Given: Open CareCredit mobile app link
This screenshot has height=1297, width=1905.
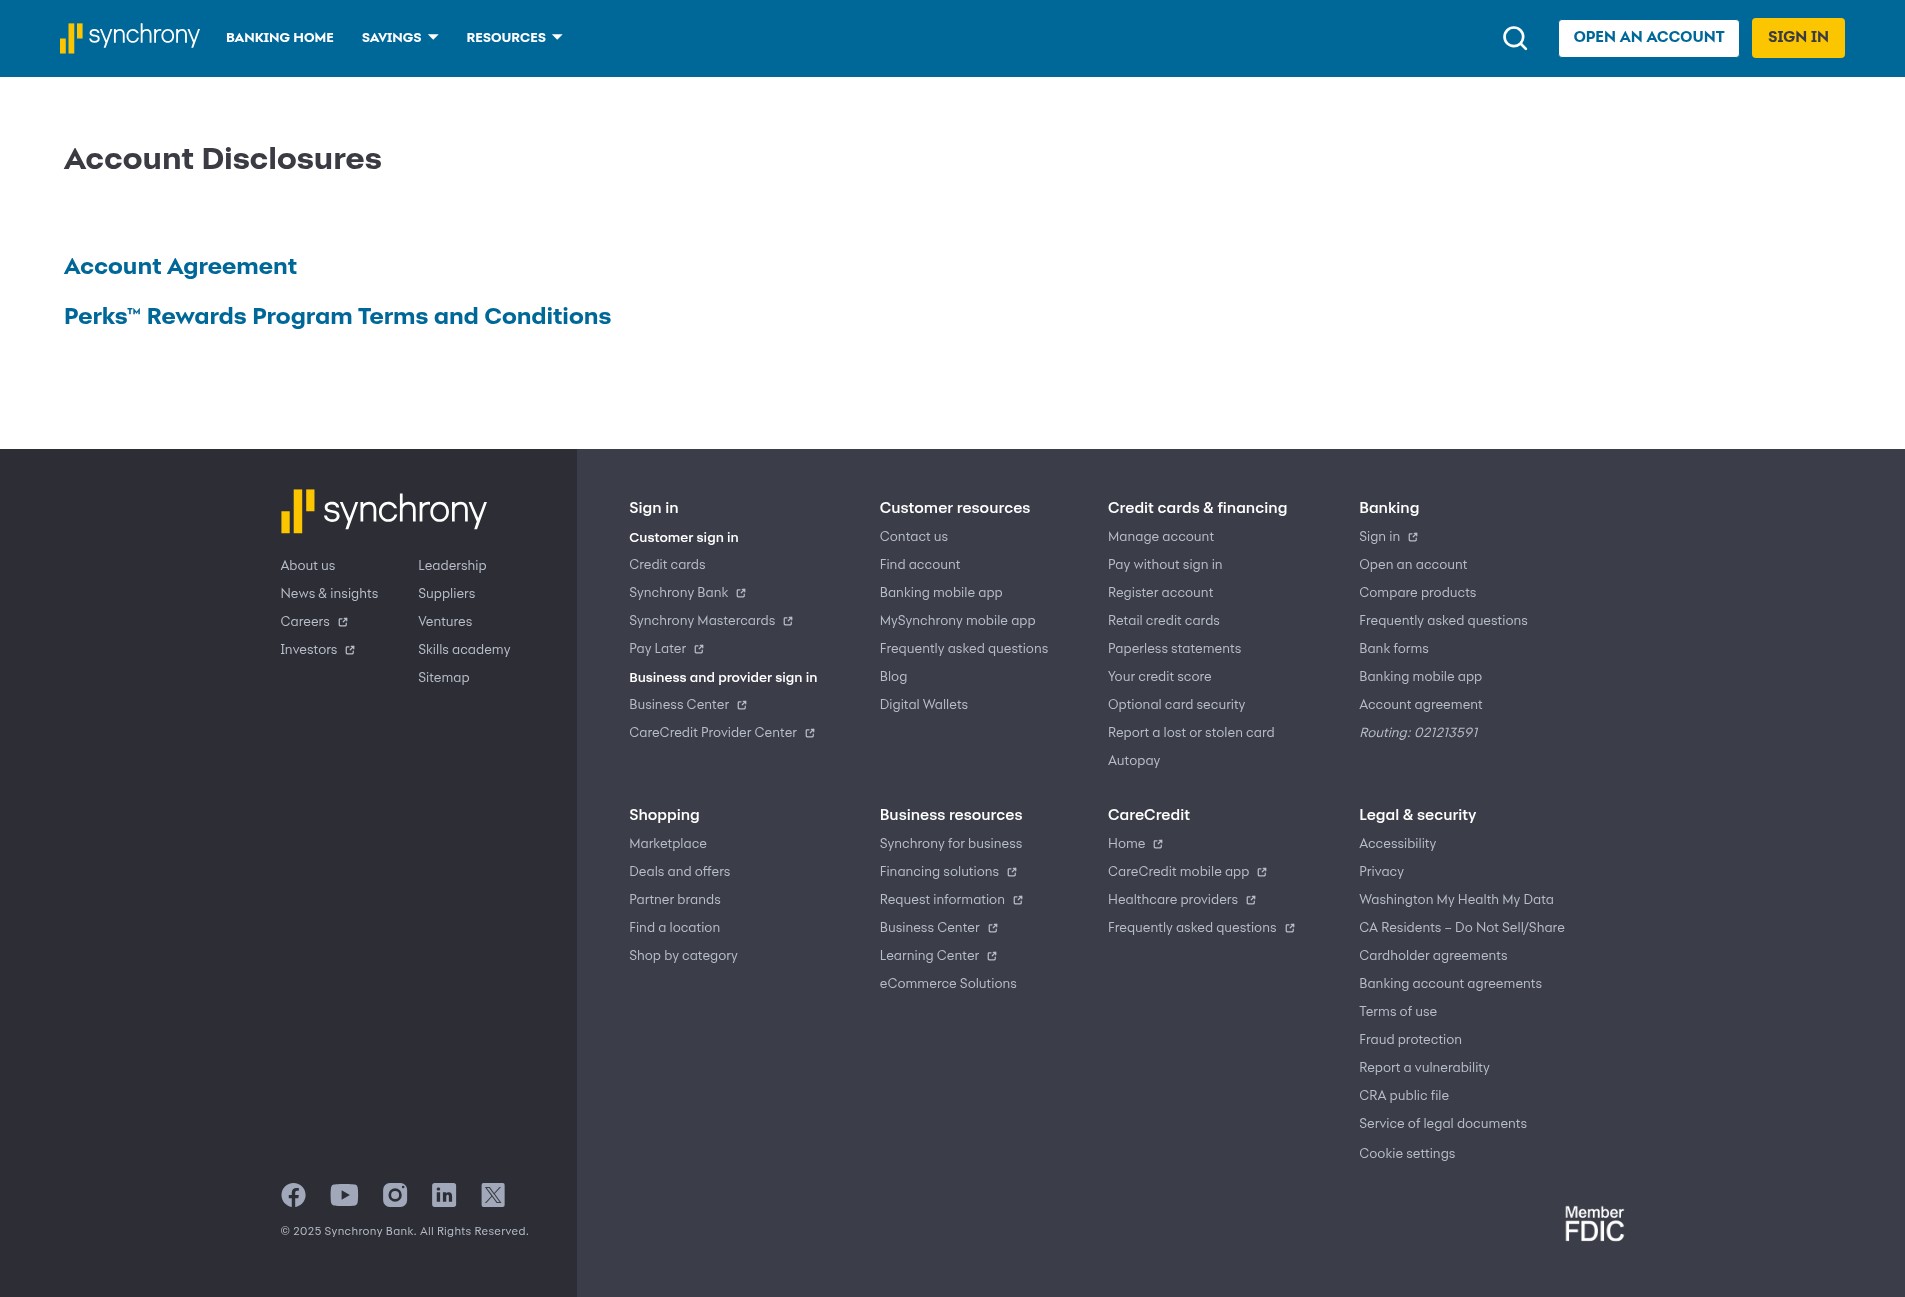Looking at the screenshot, I should click(1187, 872).
